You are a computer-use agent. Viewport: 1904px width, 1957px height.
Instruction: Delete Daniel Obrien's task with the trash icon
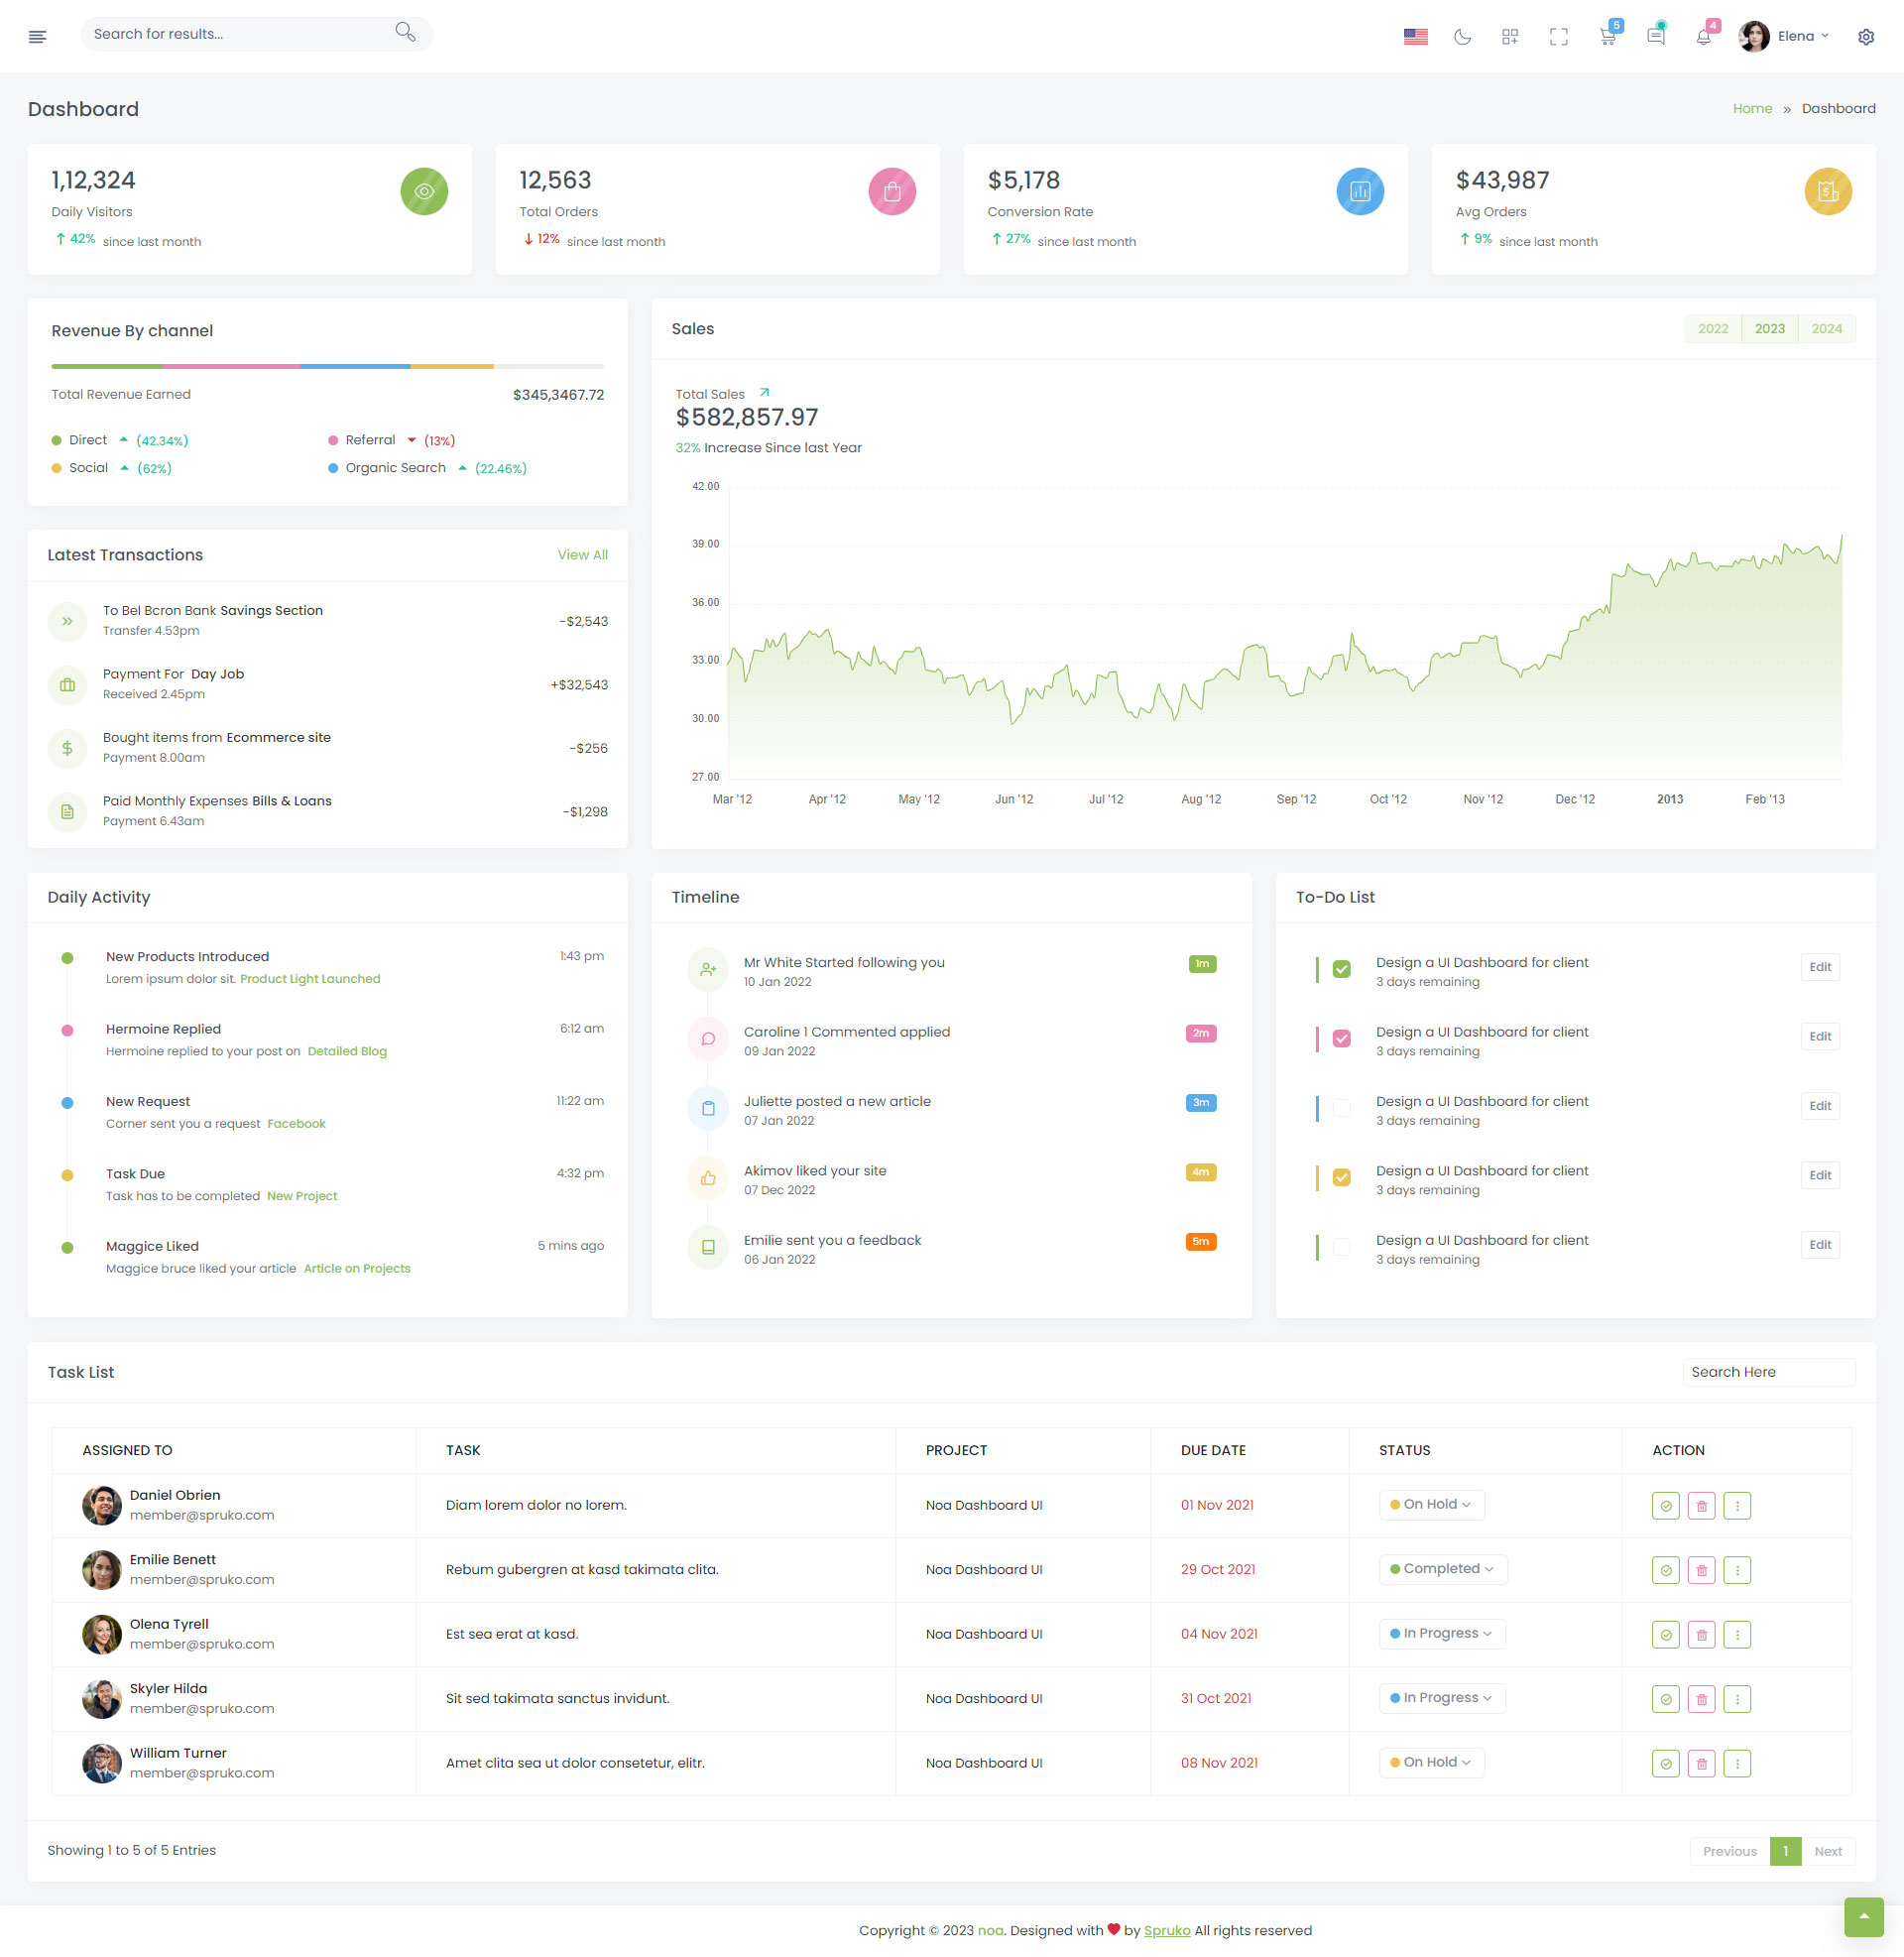tap(1701, 1505)
